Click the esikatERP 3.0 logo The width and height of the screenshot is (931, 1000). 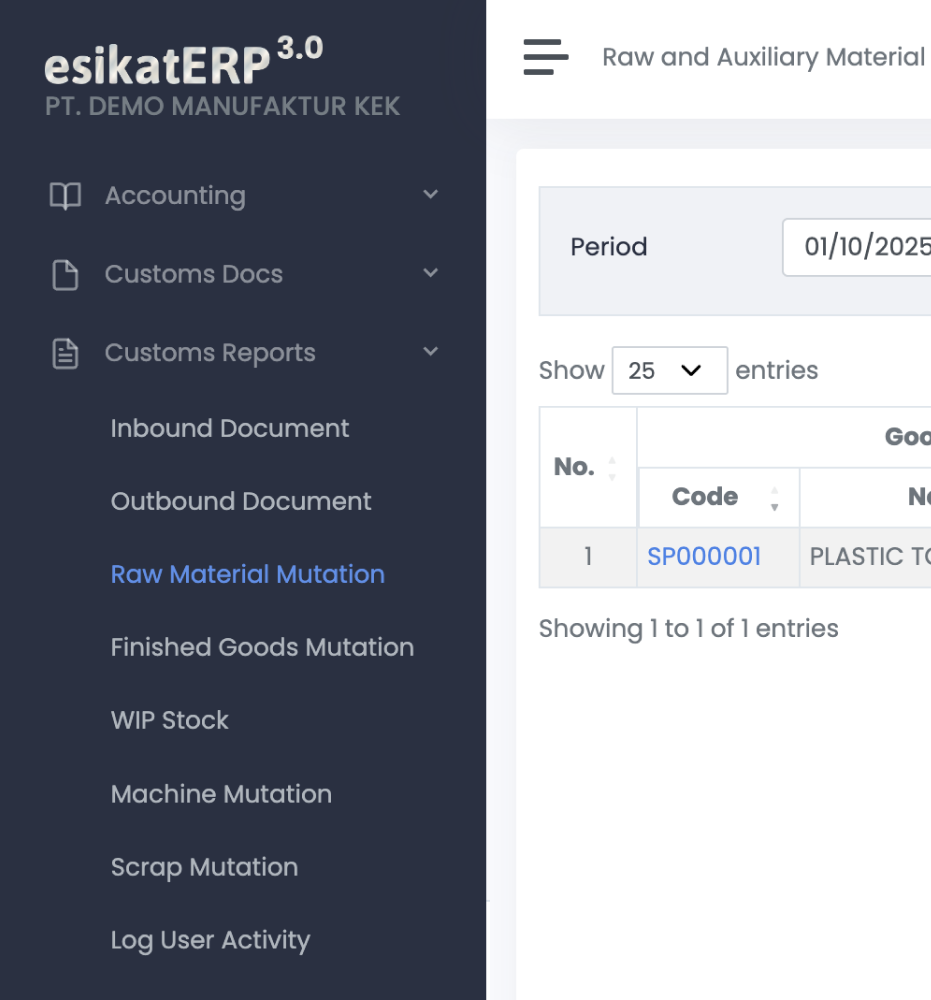pos(183,64)
